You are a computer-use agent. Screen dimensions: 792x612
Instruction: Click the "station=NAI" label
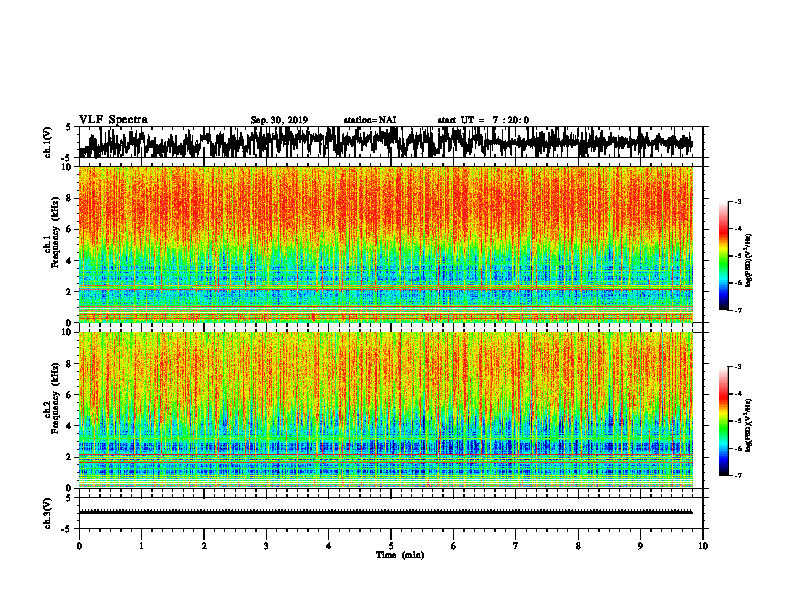370,120
